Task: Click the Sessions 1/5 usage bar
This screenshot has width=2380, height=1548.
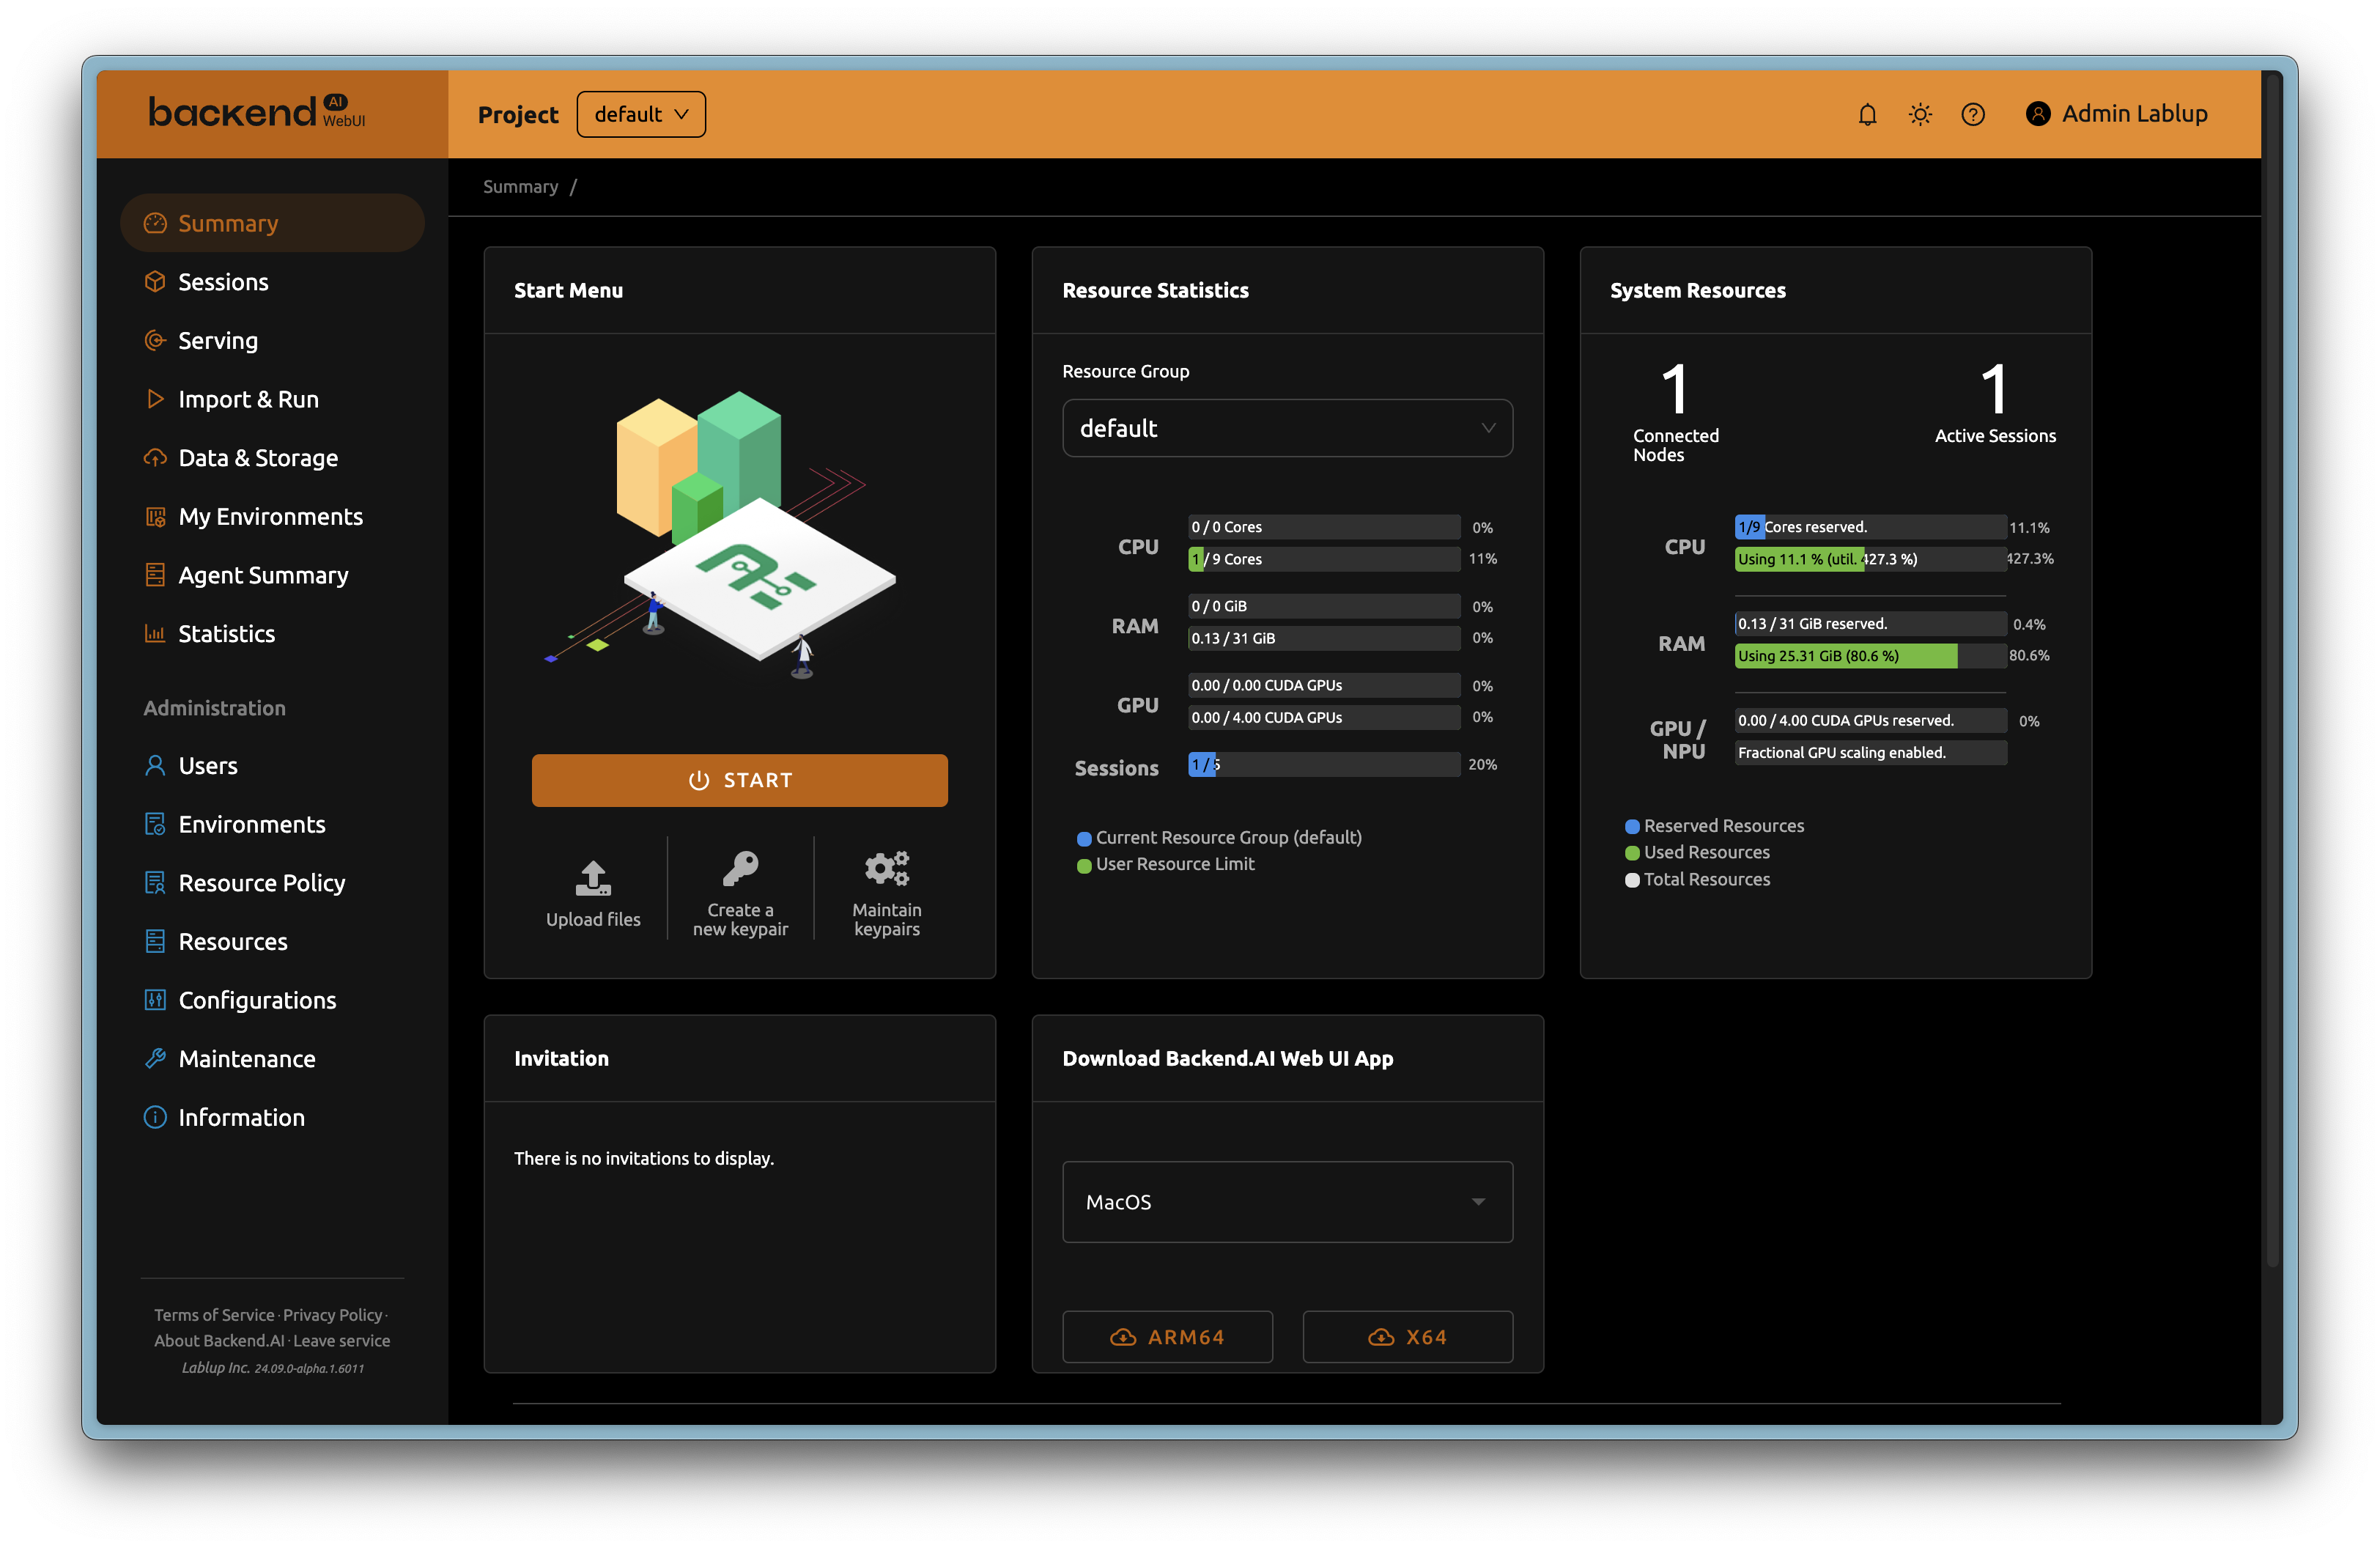Action: (1324, 765)
